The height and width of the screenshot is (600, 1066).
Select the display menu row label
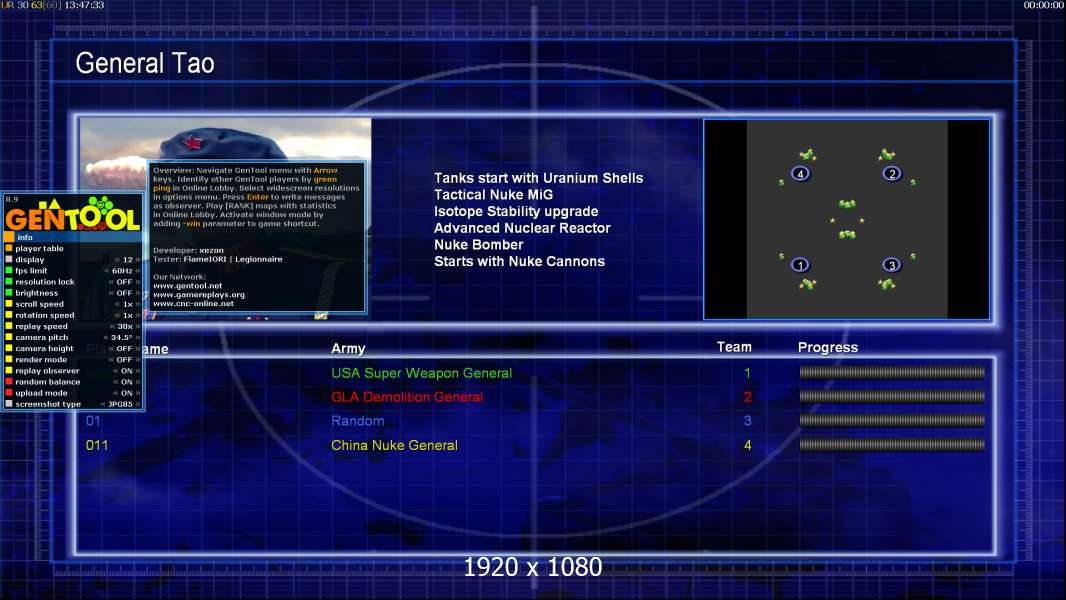coord(30,260)
